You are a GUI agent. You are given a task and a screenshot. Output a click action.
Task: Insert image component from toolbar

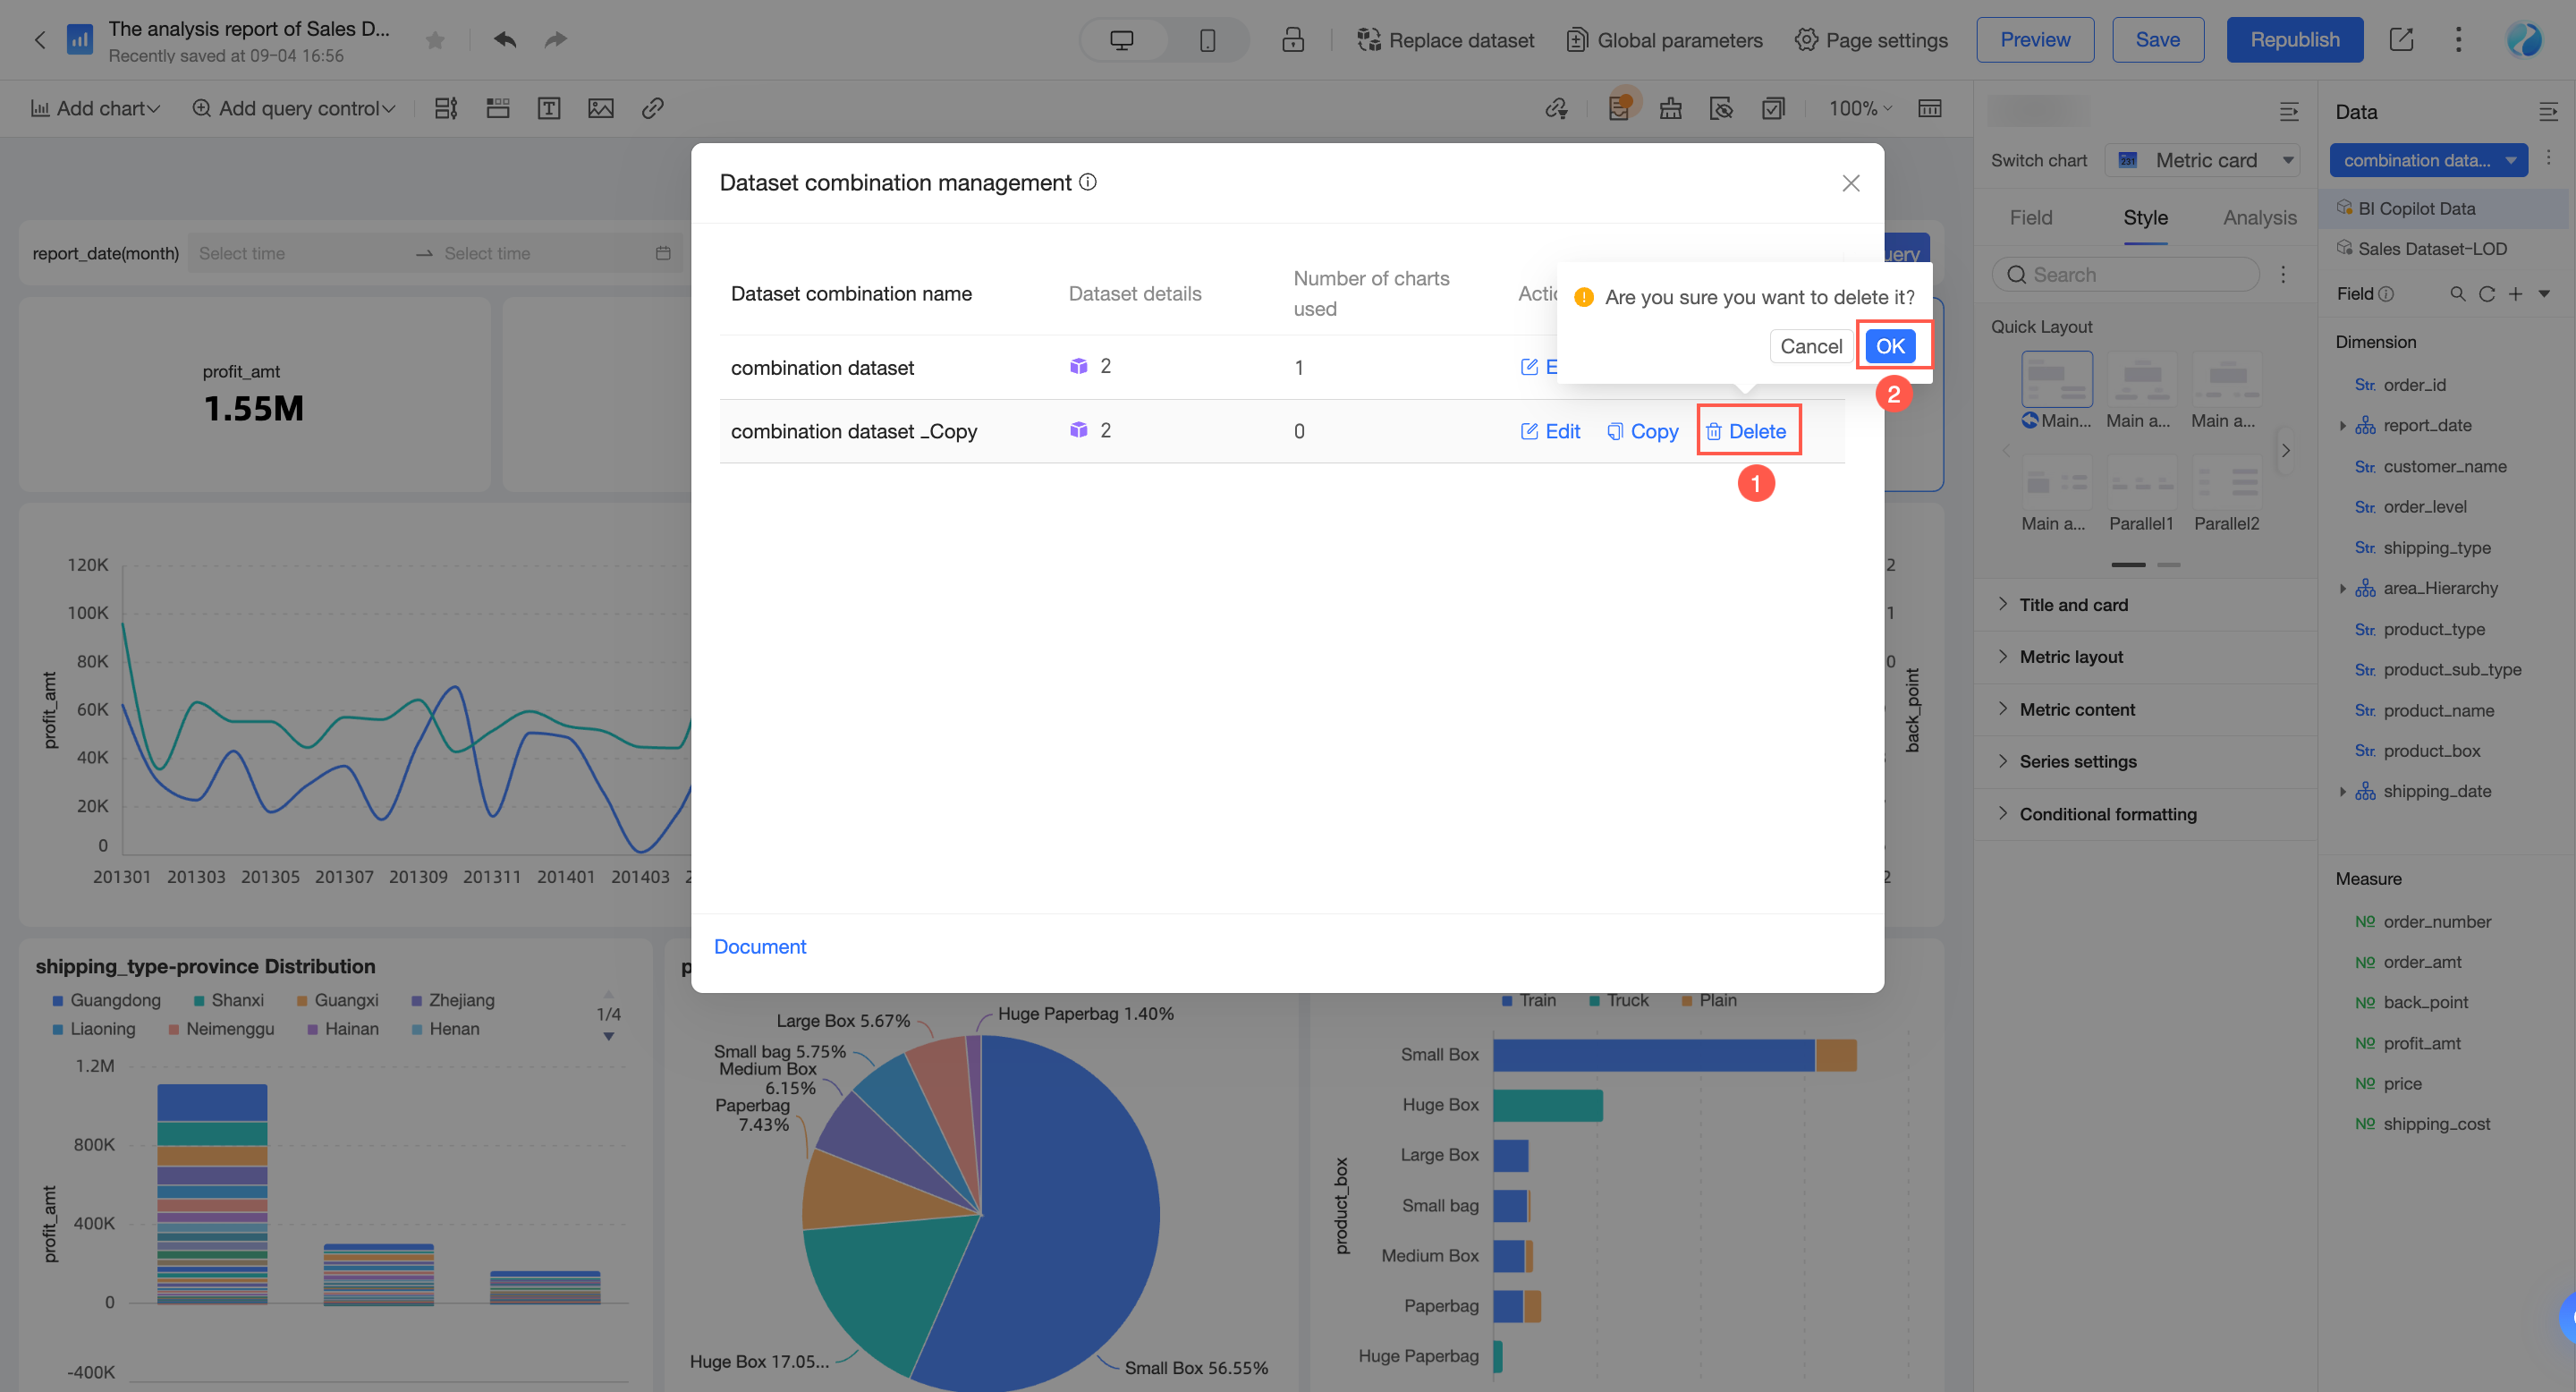[x=600, y=108]
